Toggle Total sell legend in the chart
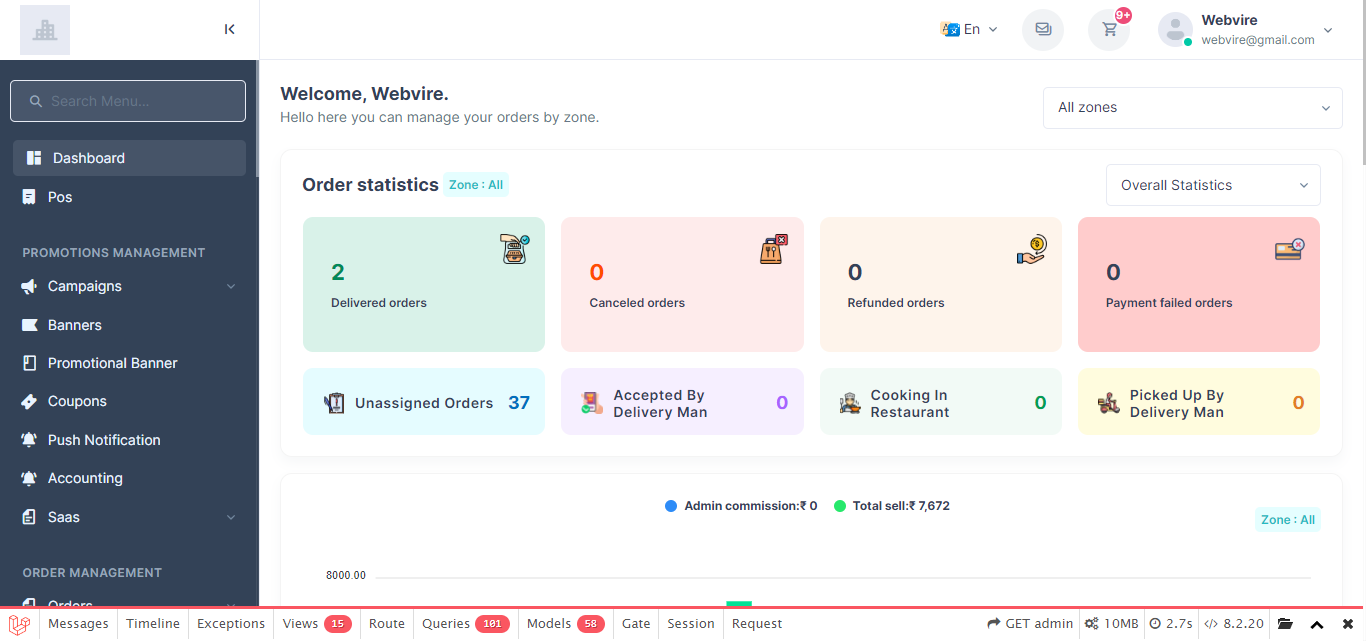 coord(891,506)
